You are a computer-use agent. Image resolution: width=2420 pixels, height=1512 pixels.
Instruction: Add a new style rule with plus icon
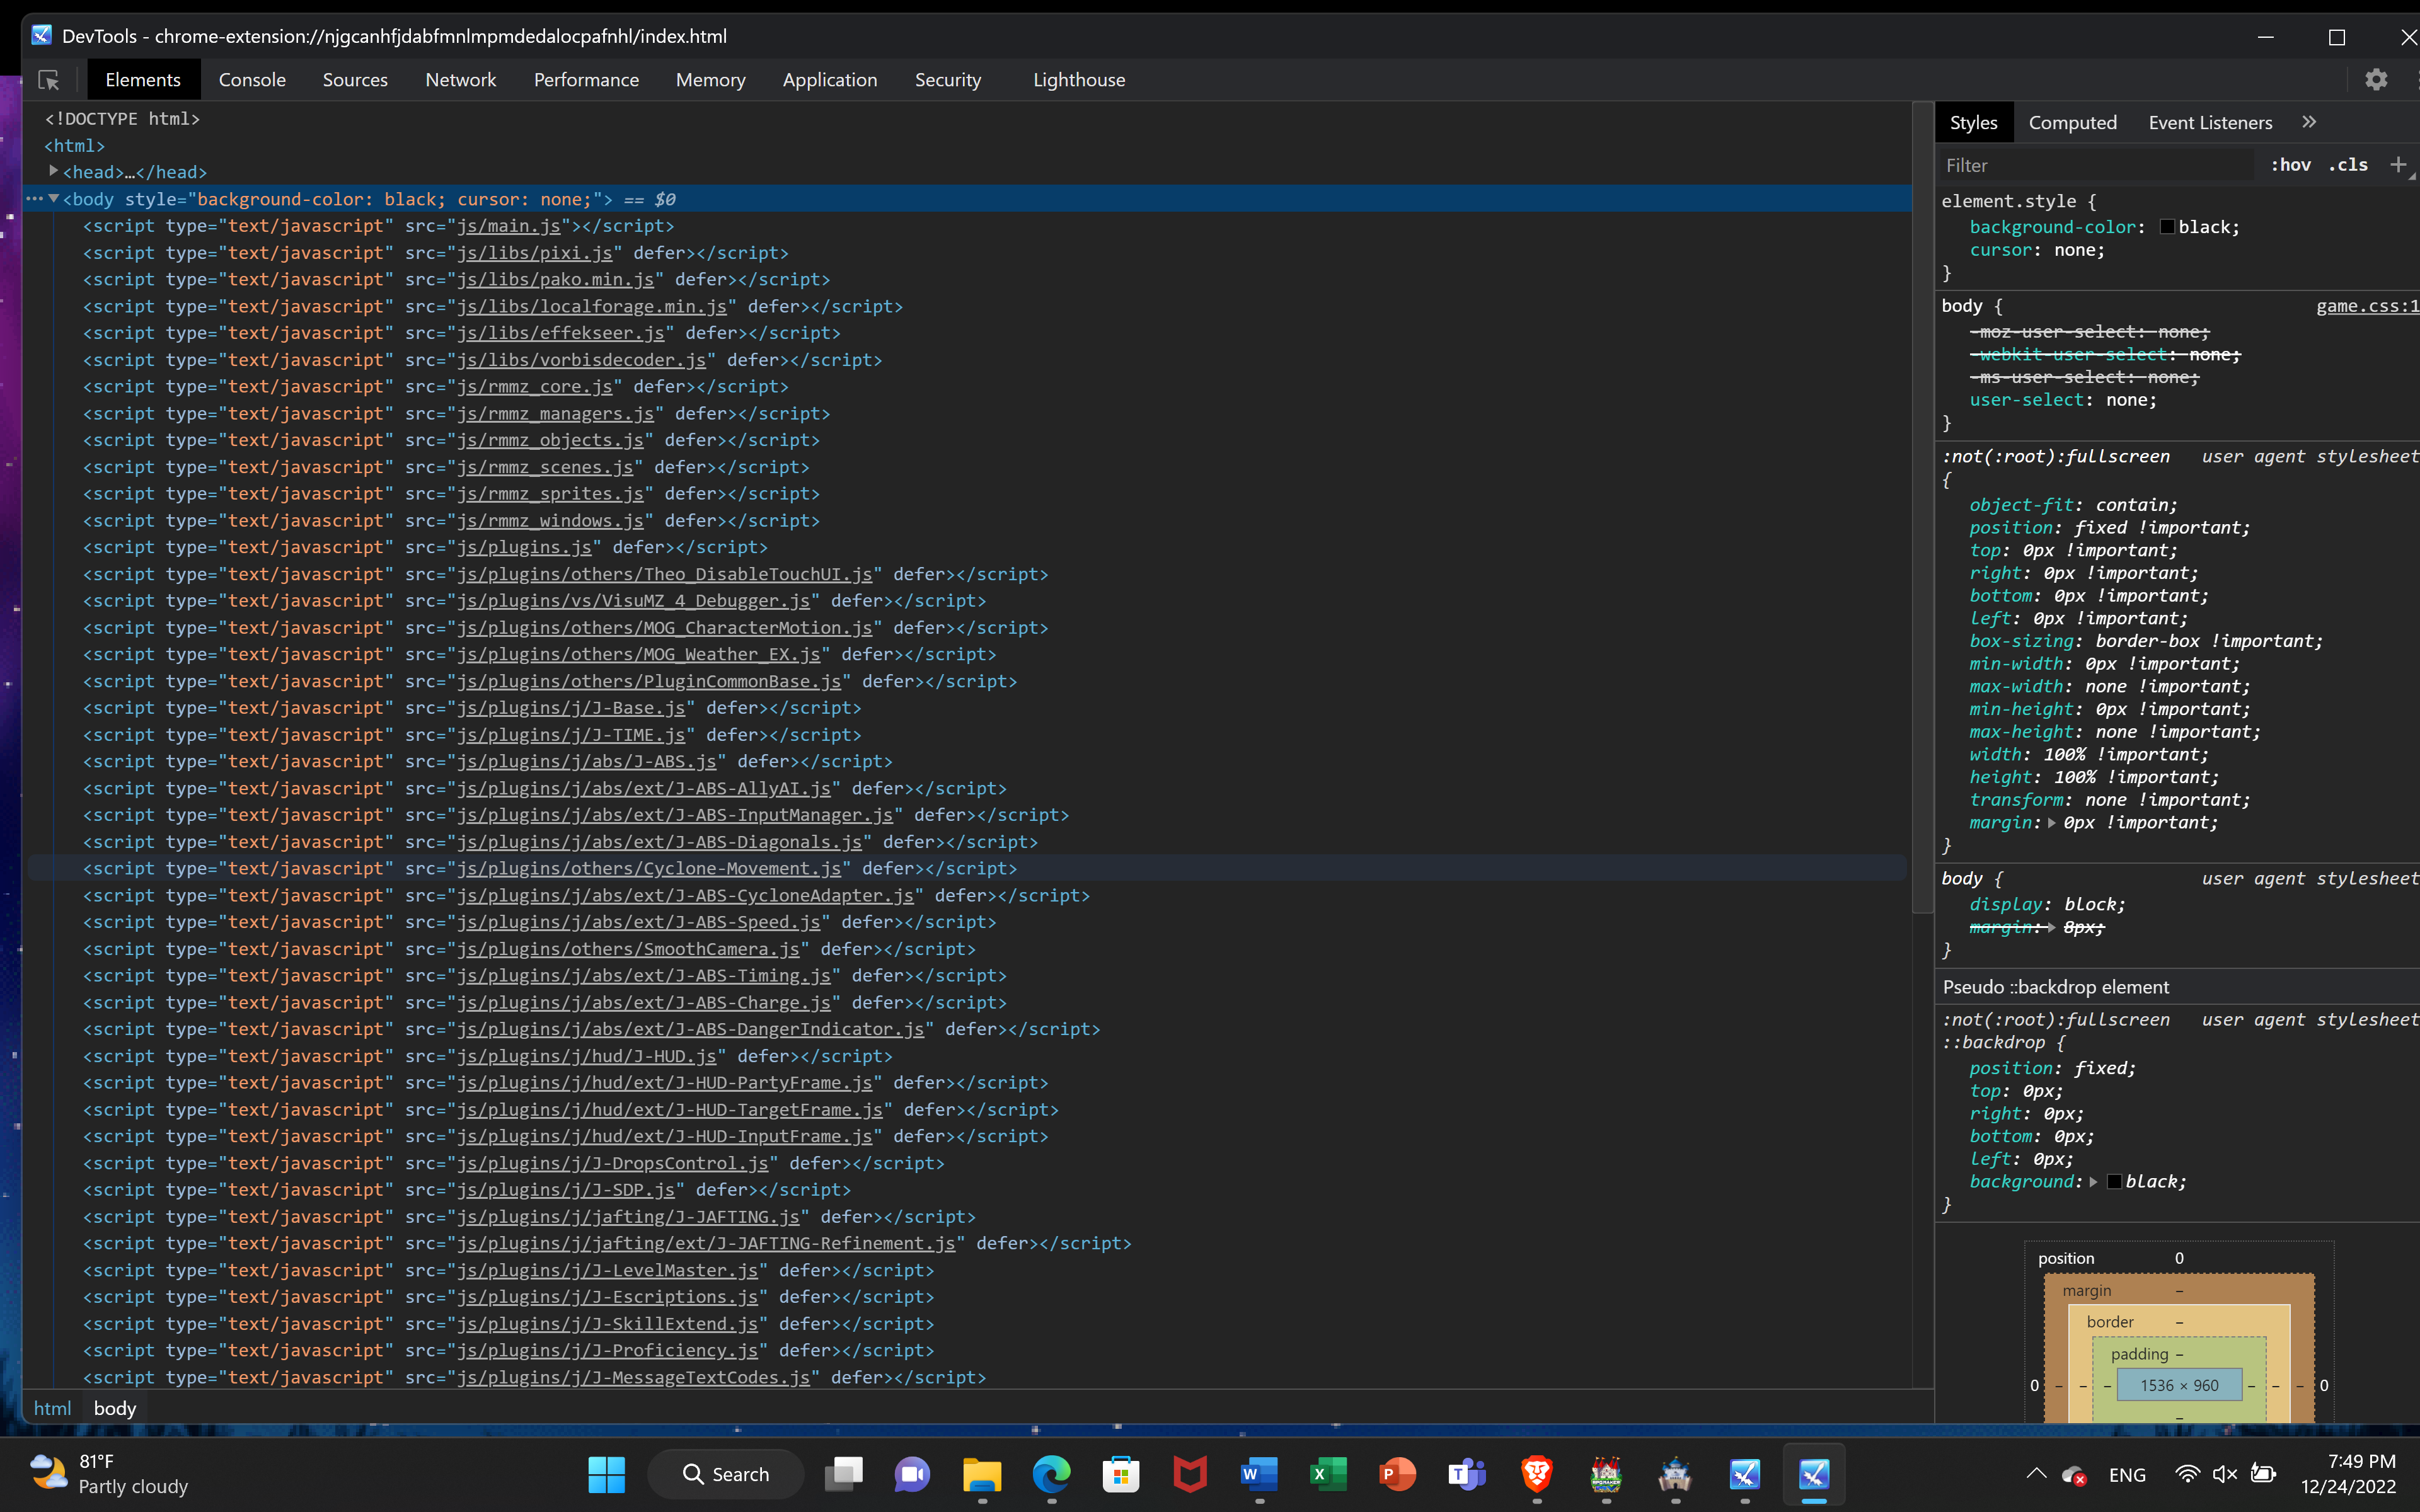[x=2398, y=165]
